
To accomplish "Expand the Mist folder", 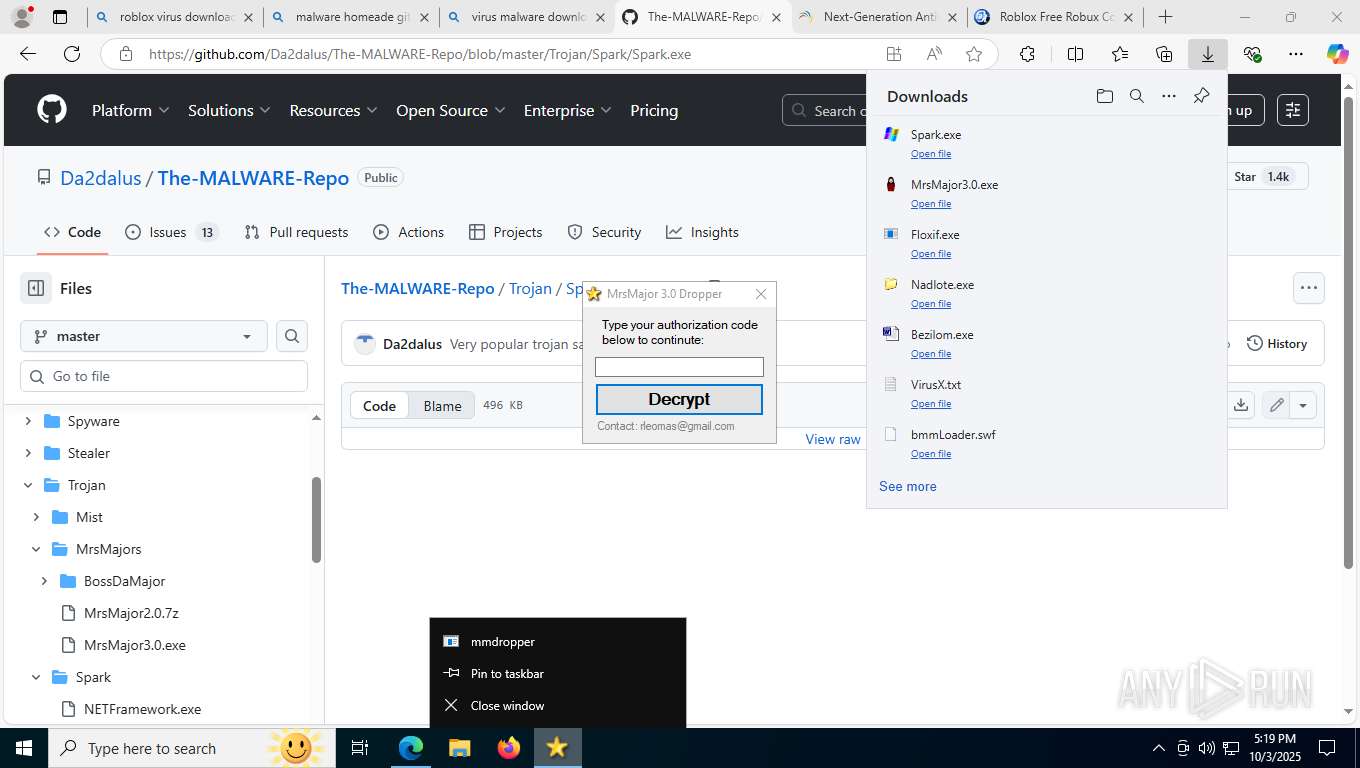I will [x=36, y=517].
